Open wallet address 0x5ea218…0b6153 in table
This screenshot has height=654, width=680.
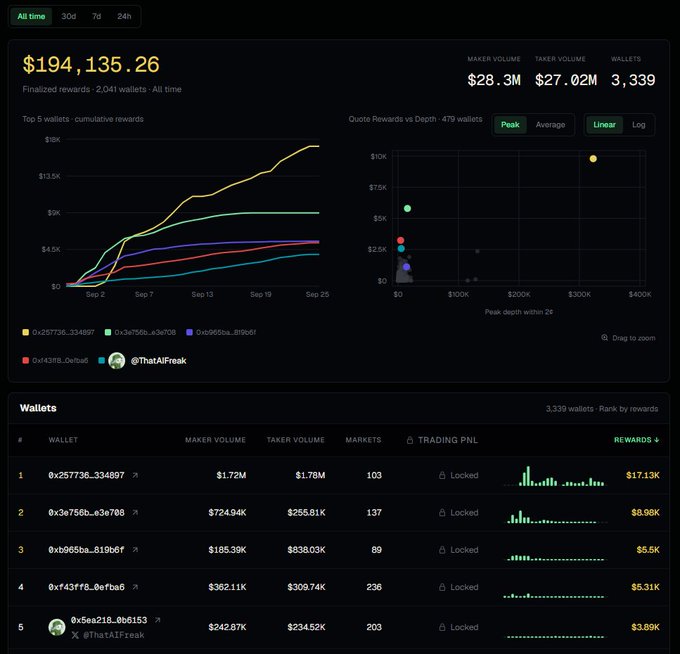(x=109, y=620)
